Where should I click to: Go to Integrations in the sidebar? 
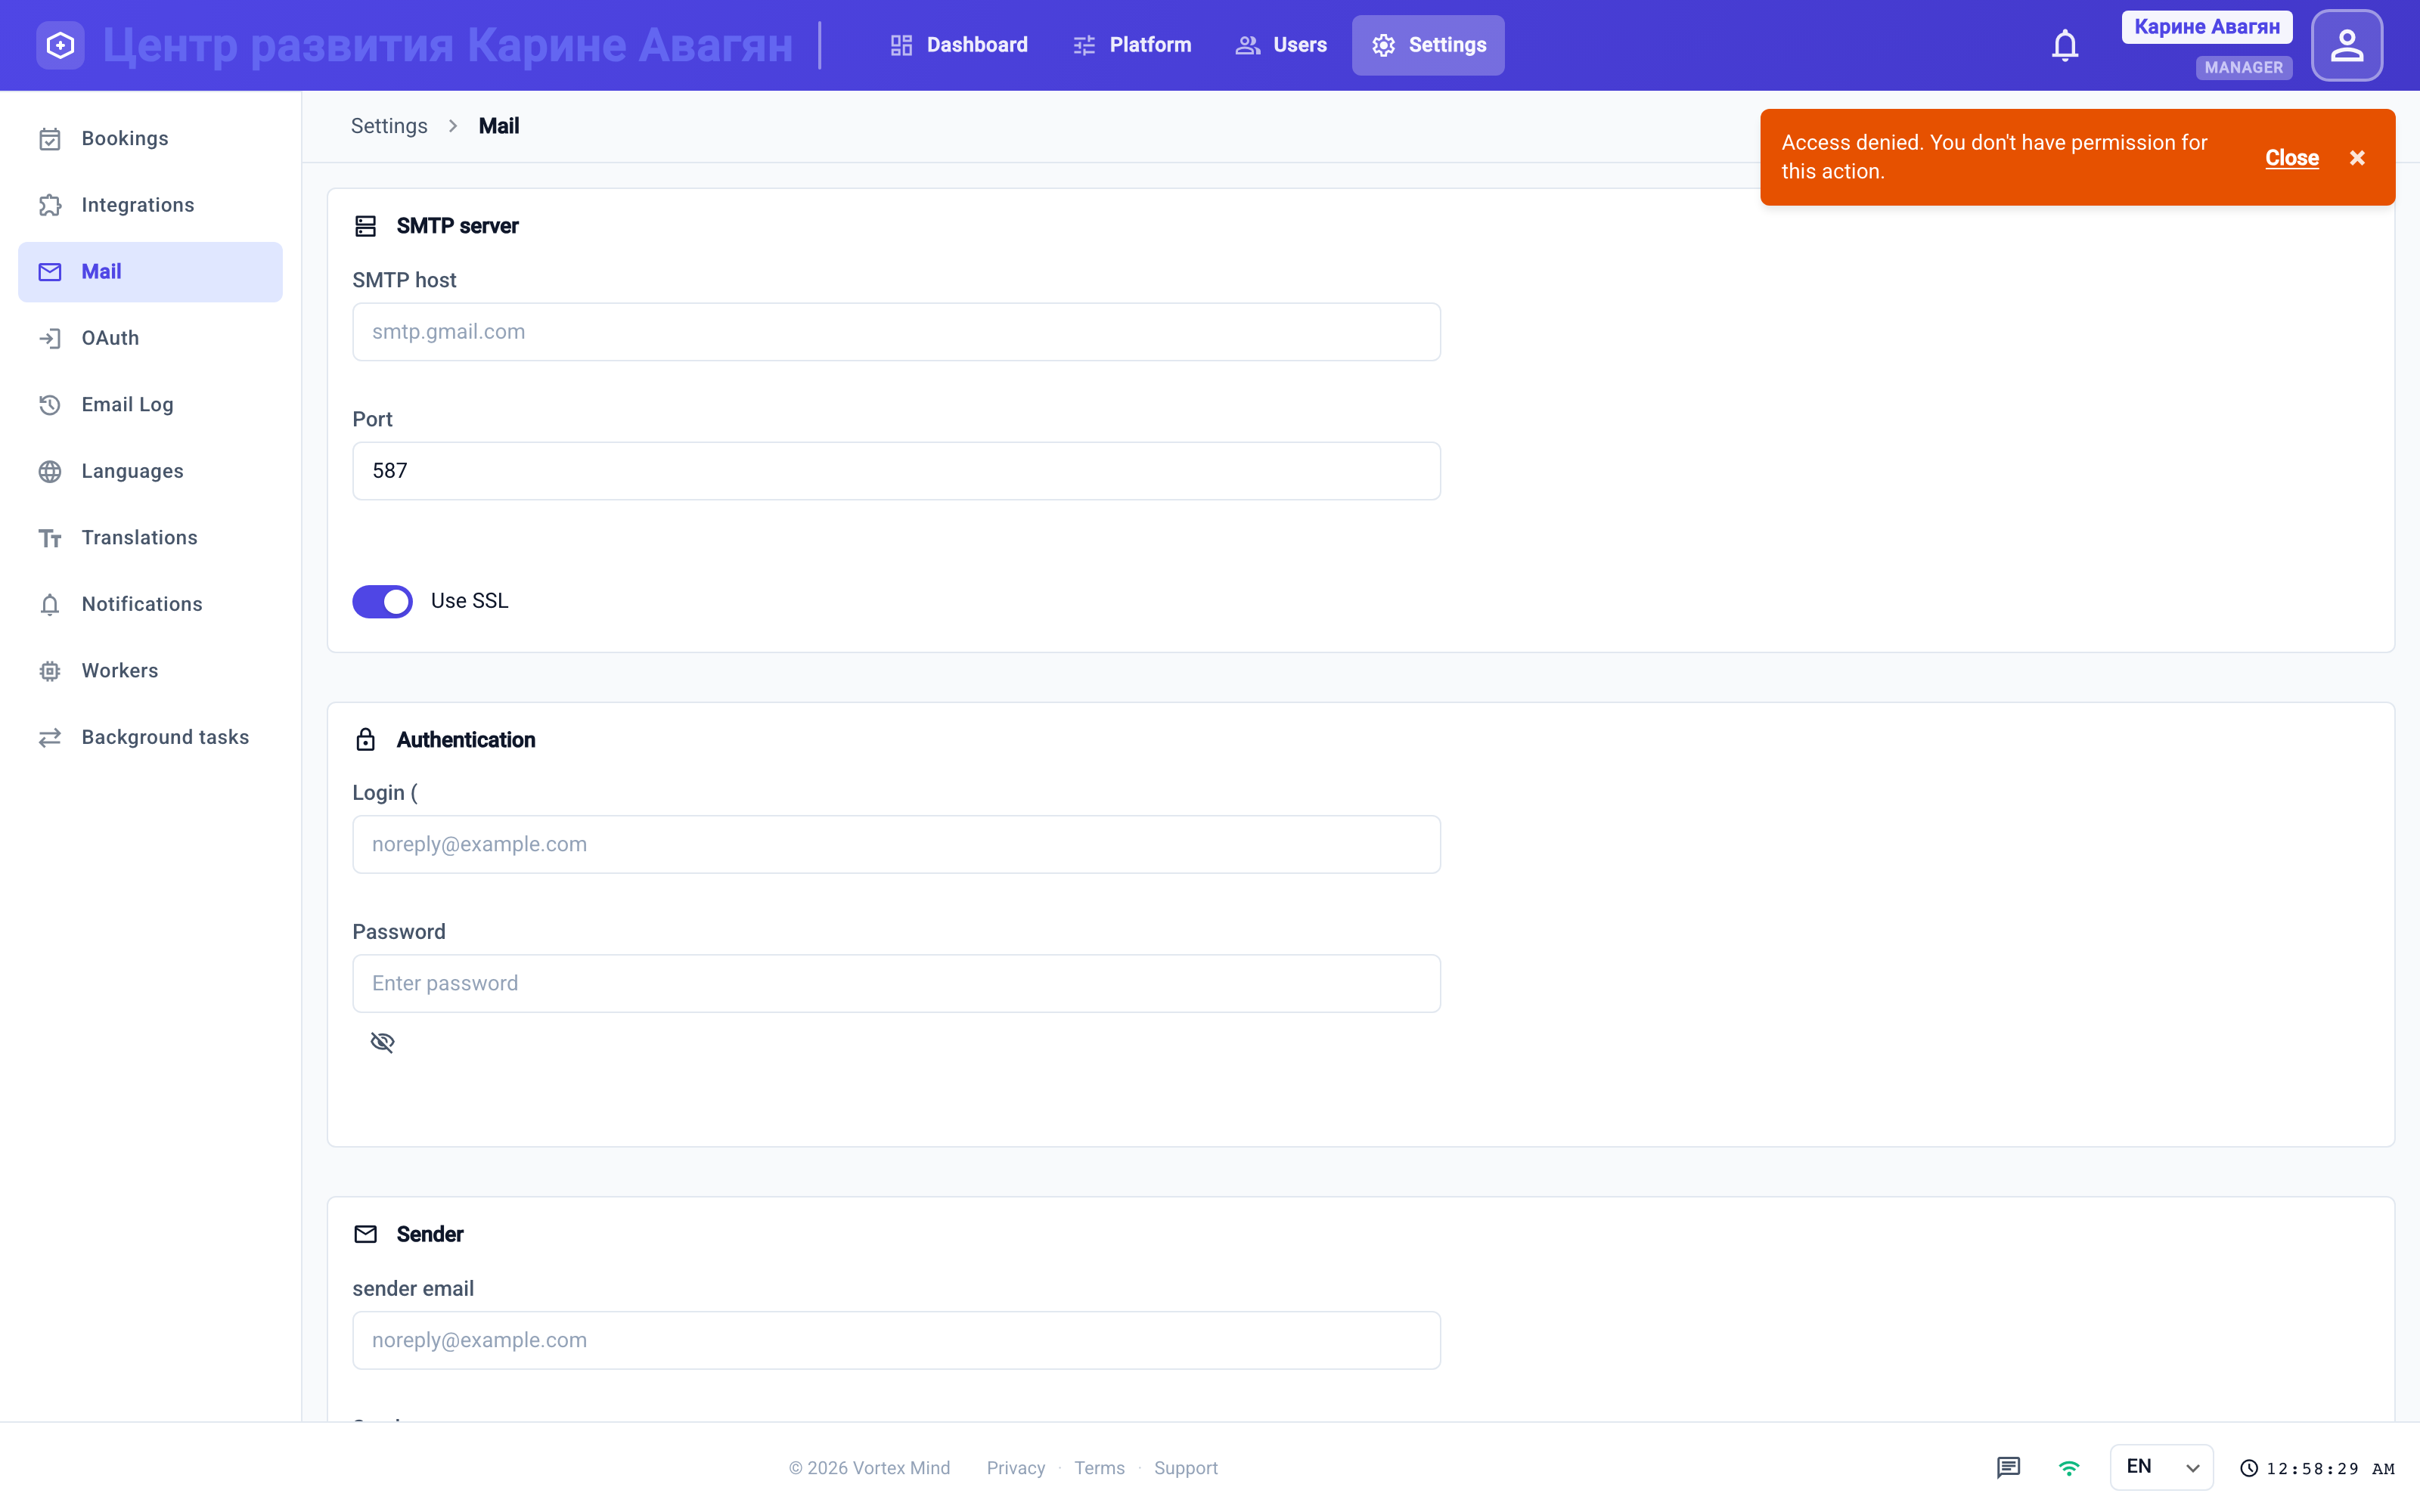pyautogui.click(x=150, y=205)
